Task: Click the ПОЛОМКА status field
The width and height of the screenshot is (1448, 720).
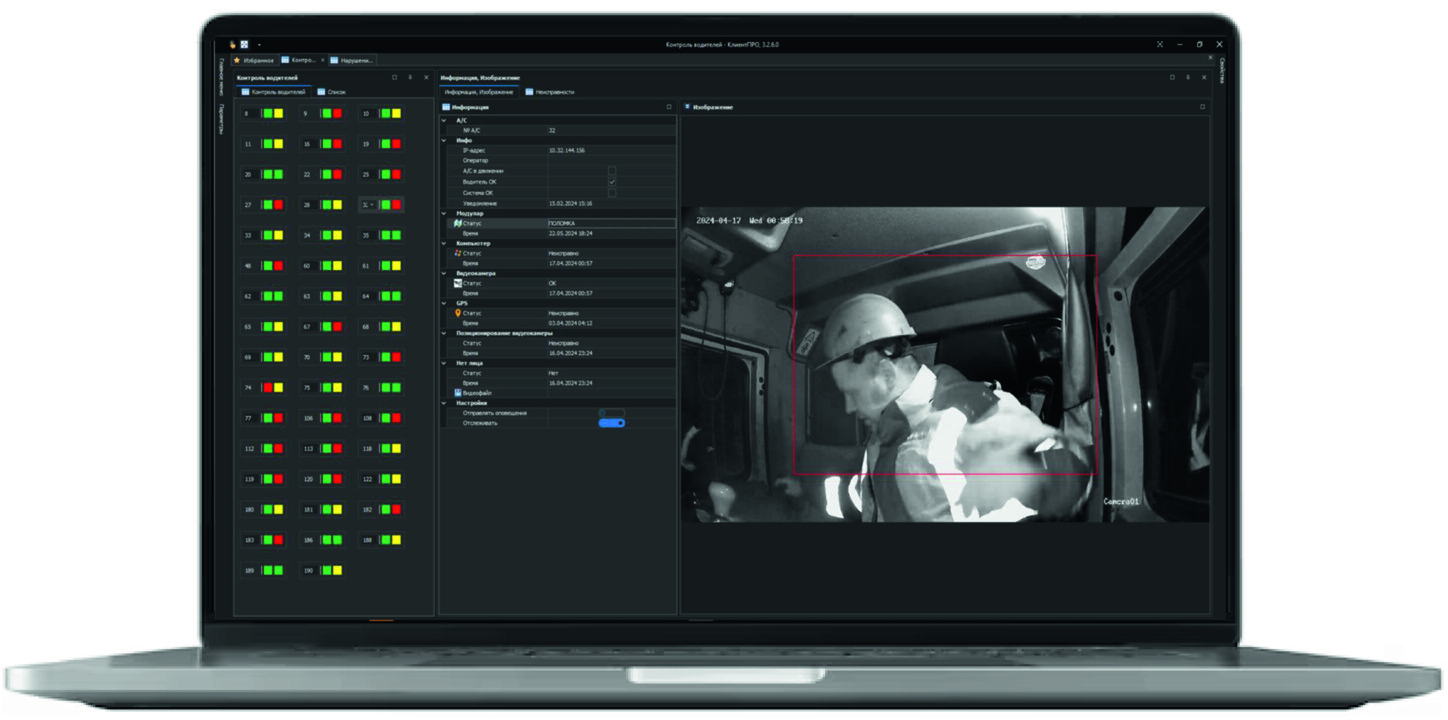Action: click(611, 223)
